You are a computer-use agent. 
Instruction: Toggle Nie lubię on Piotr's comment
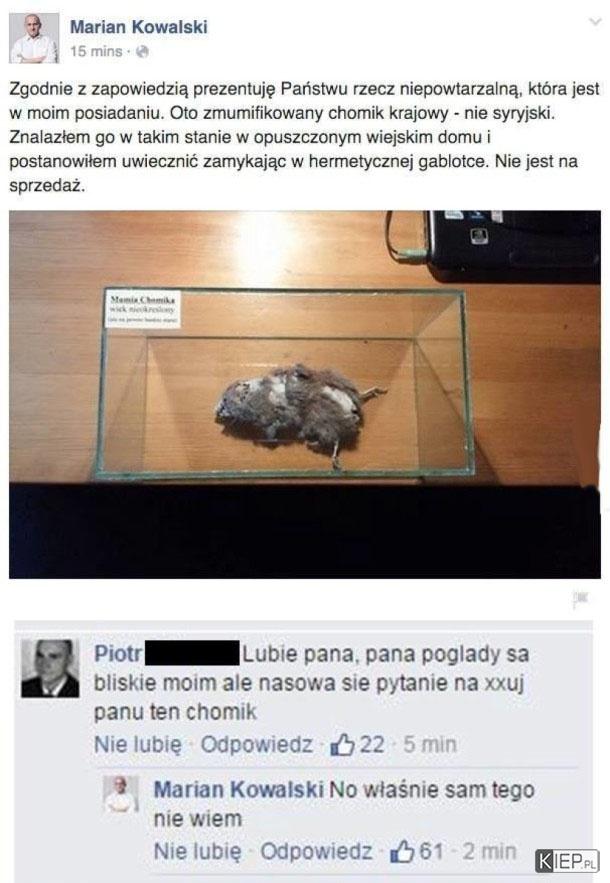(x=138, y=745)
